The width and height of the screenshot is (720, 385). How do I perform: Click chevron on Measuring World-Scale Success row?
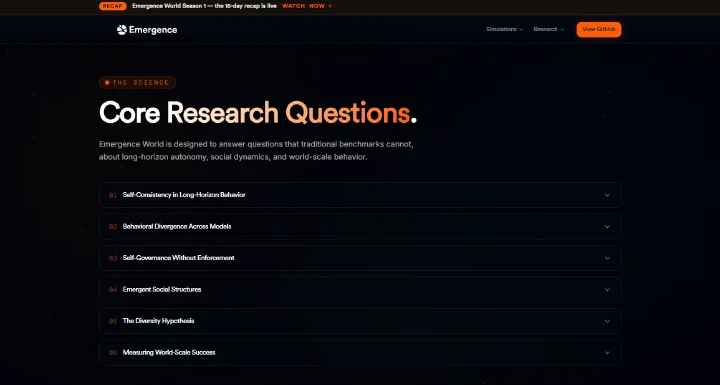tap(607, 353)
